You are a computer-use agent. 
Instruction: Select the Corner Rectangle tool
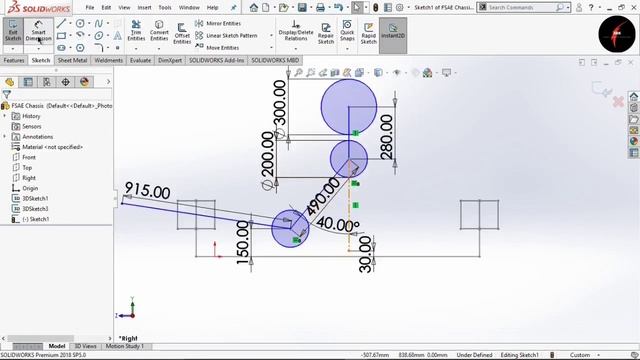pos(61,36)
